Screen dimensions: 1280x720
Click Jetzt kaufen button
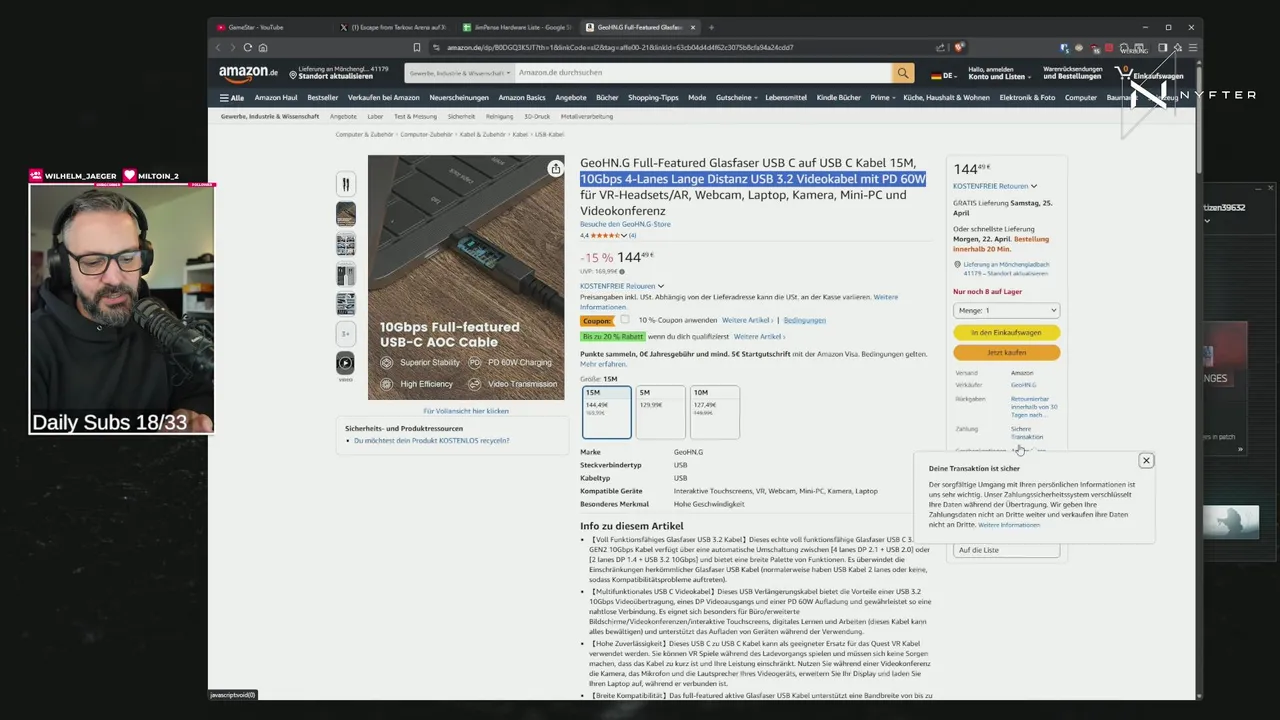1006,352
